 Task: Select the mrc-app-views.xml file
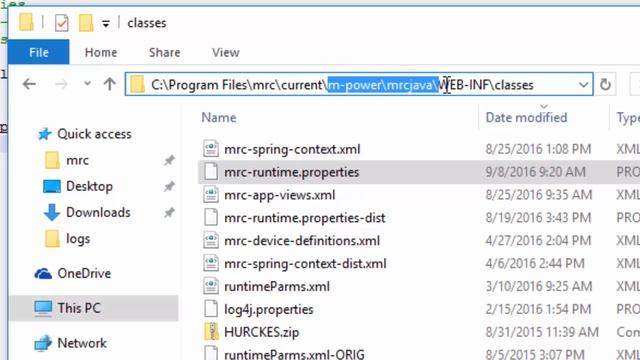pos(280,195)
